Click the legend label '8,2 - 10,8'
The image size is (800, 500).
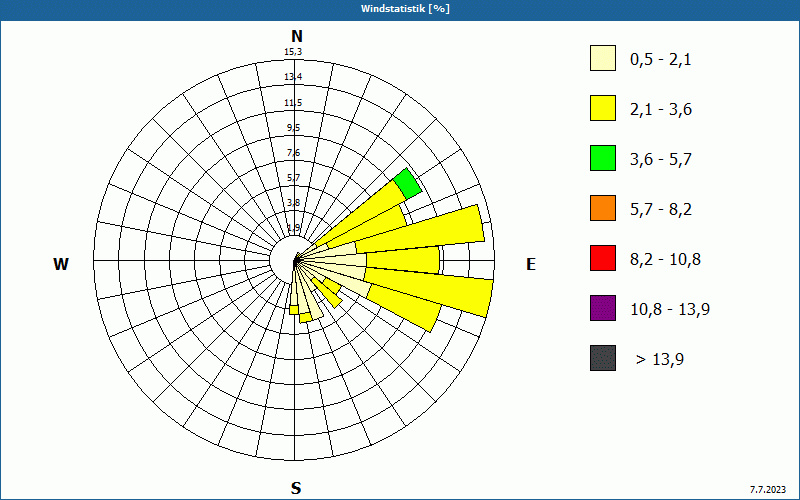point(665,260)
